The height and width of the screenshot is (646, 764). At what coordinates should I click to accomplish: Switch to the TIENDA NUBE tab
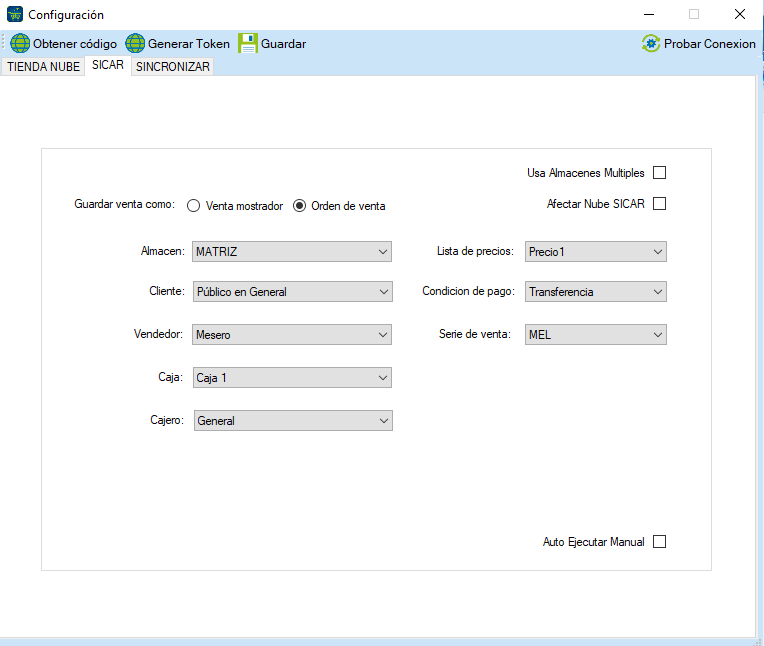pos(43,67)
